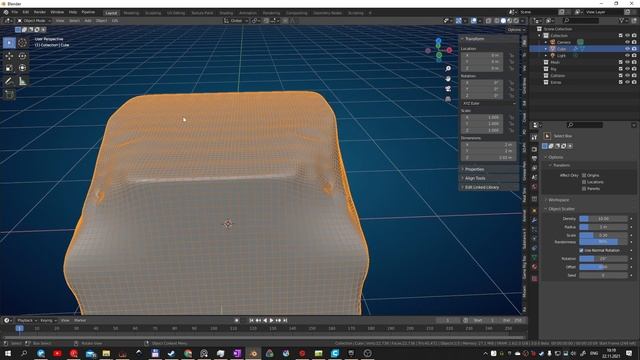Click the red X axis on navigation gizmo
Image resolution: width=640 pixels, height=360 pixels.
(449, 50)
